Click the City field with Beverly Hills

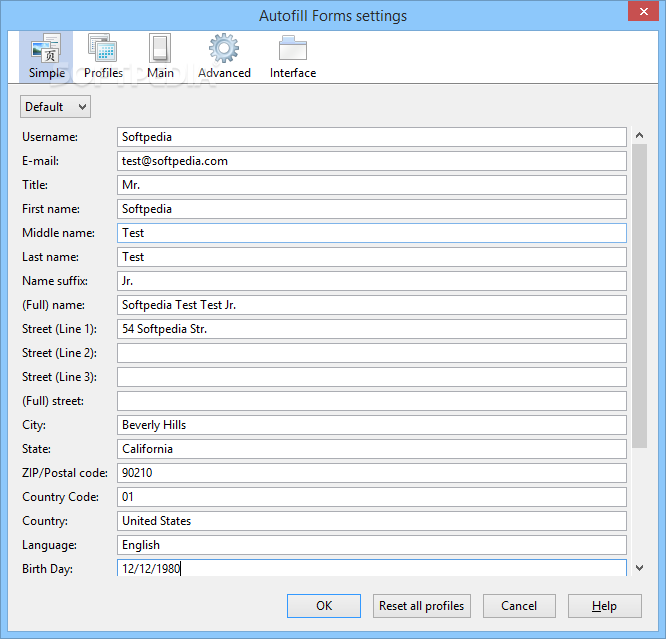[372, 425]
